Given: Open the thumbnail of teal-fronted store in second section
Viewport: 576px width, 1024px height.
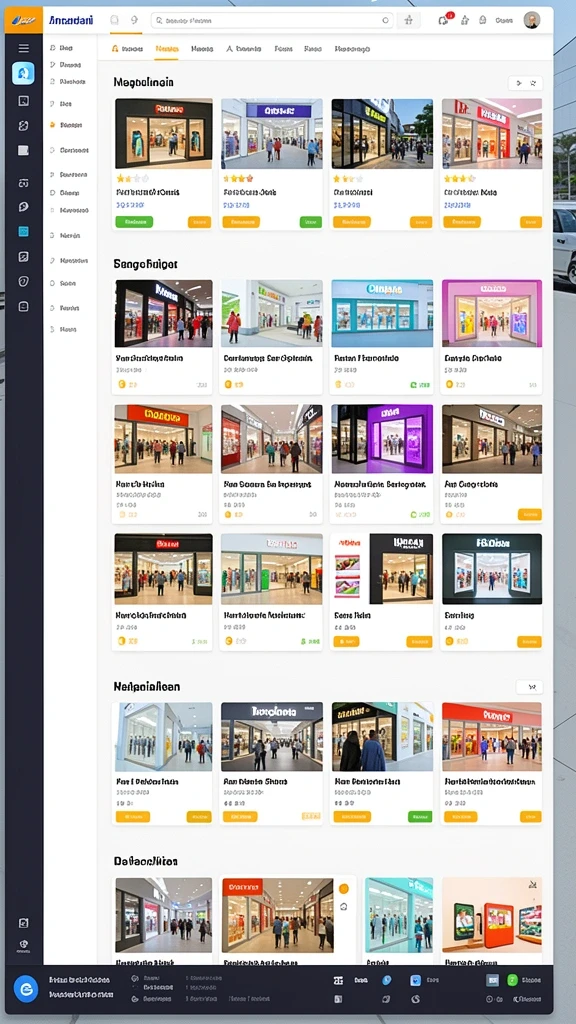Looking at the screenshot, I should [x=382, y=313].
